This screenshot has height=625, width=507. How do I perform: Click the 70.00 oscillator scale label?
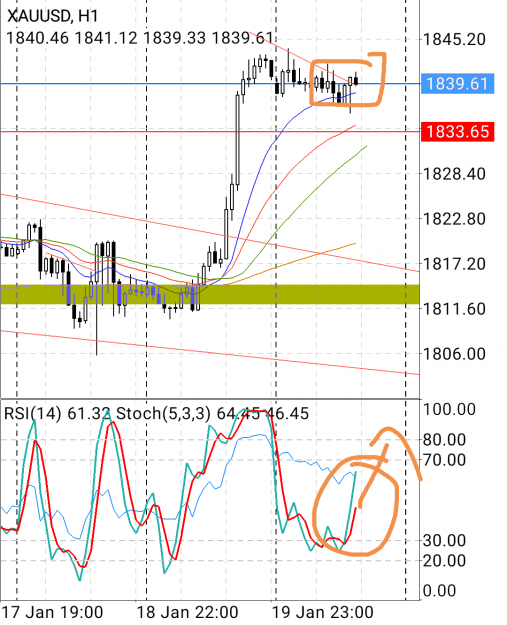[444, 460]
